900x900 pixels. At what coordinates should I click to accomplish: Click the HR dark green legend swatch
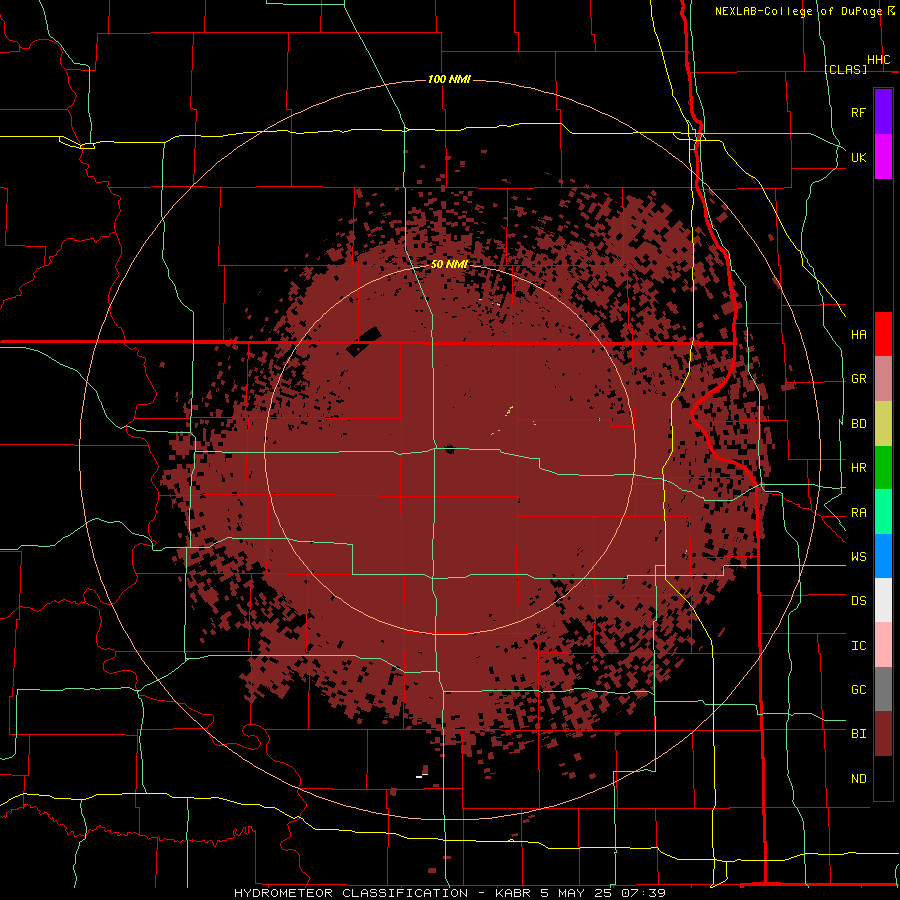(883, 468)
